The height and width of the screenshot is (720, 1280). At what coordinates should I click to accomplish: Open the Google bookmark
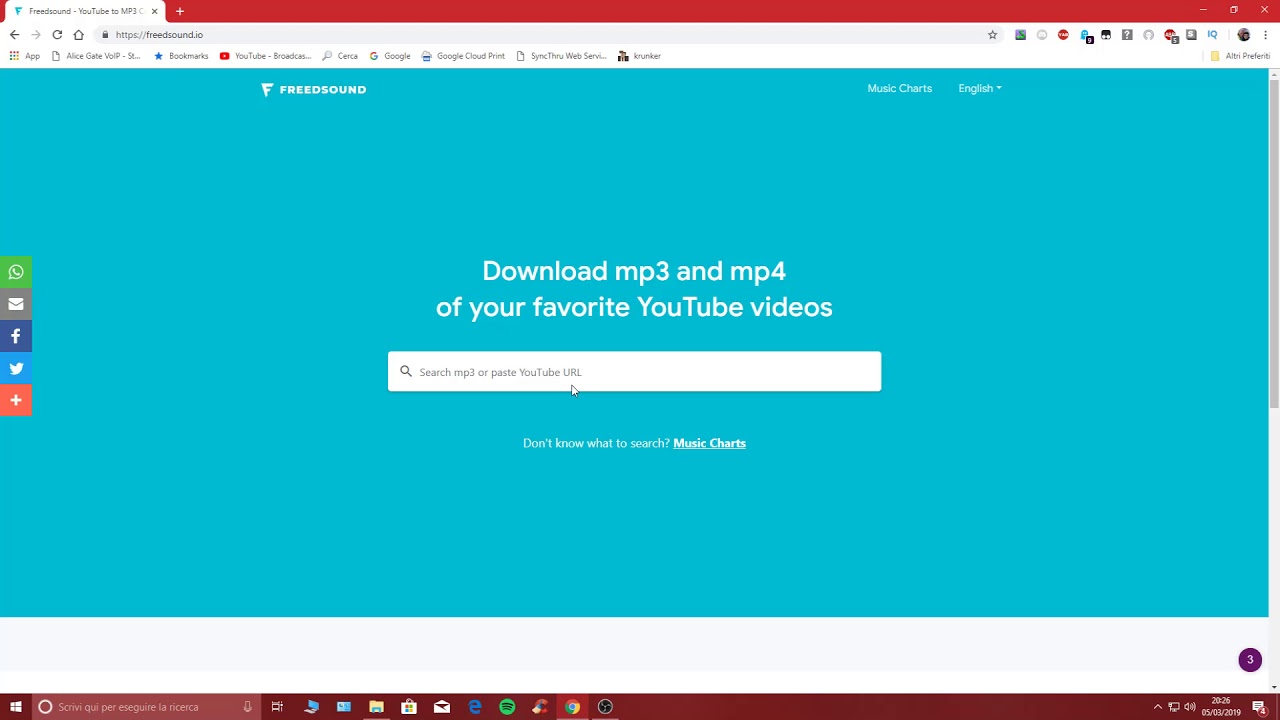point(390,56)
